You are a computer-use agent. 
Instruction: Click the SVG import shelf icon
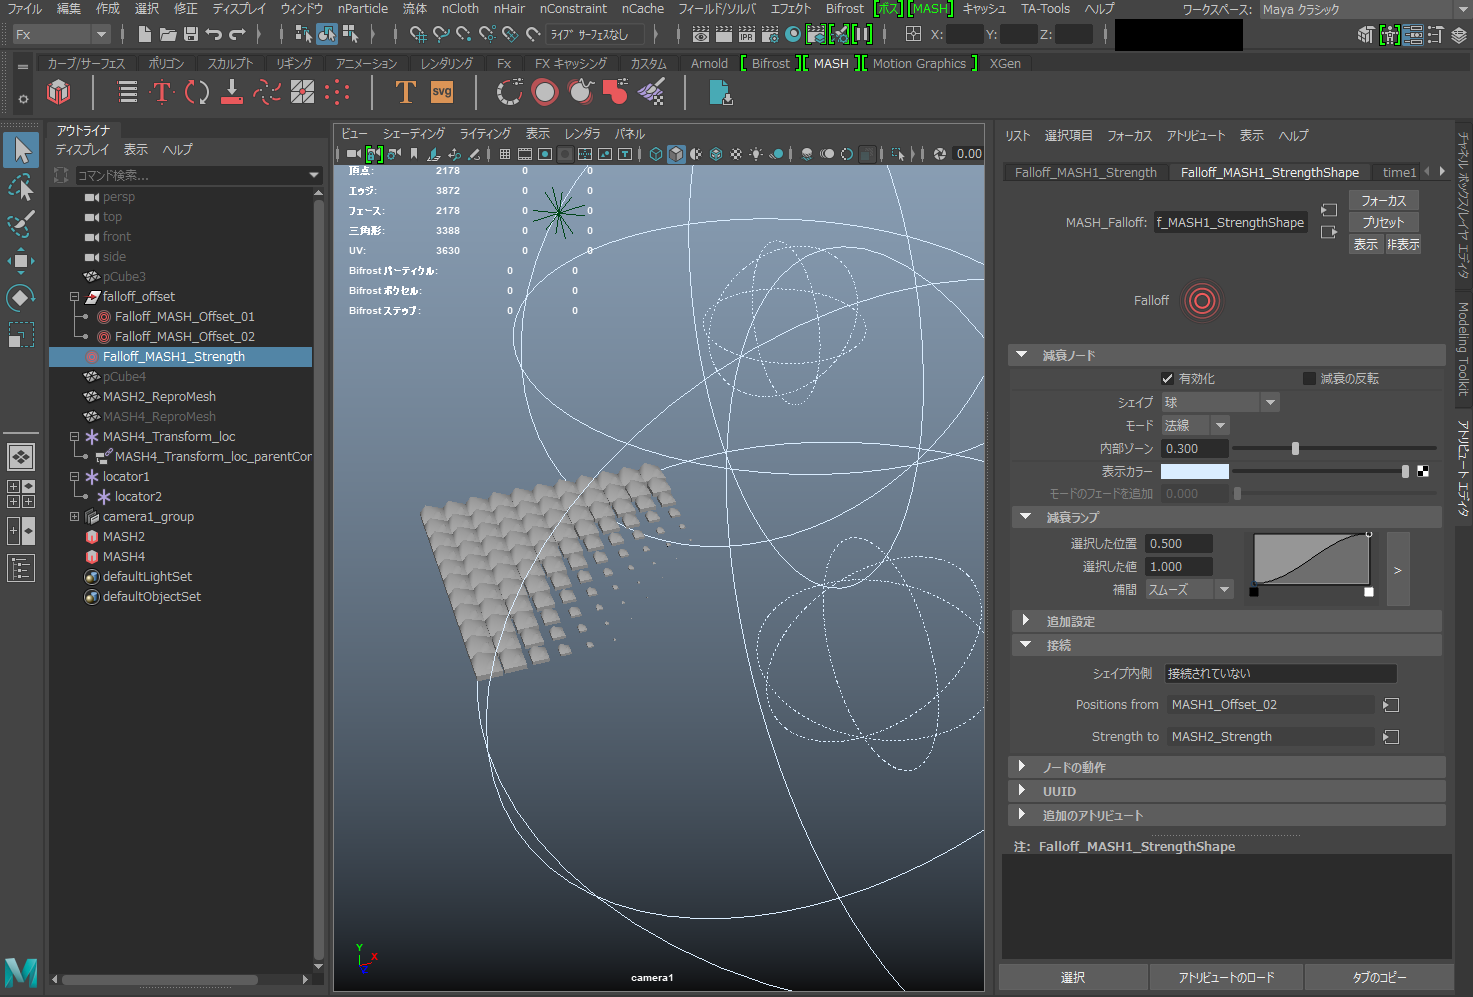coord(442,93)
